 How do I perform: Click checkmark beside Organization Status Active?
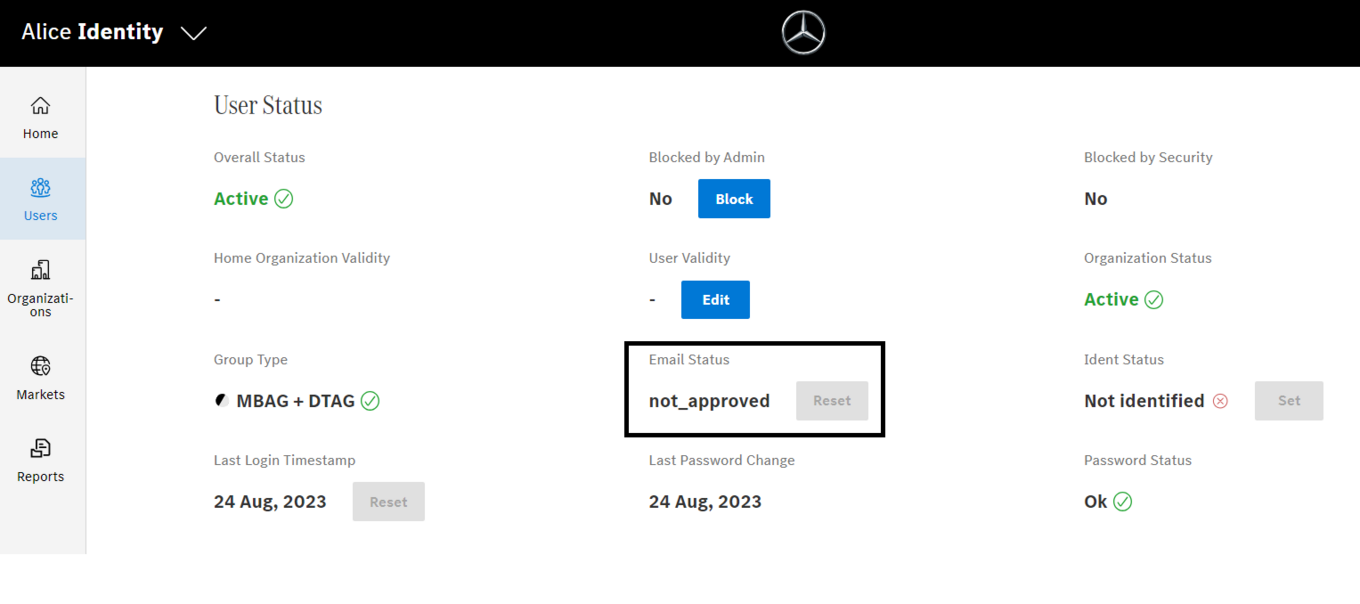pos(1154,300)
